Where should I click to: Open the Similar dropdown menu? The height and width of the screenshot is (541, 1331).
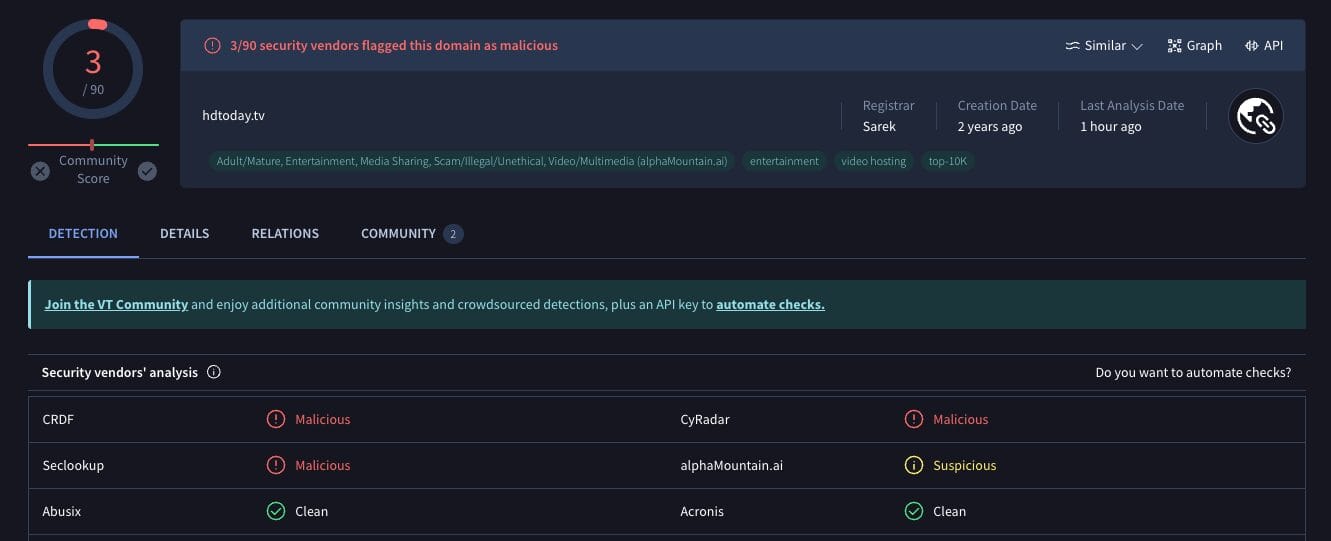point(1104,45)
